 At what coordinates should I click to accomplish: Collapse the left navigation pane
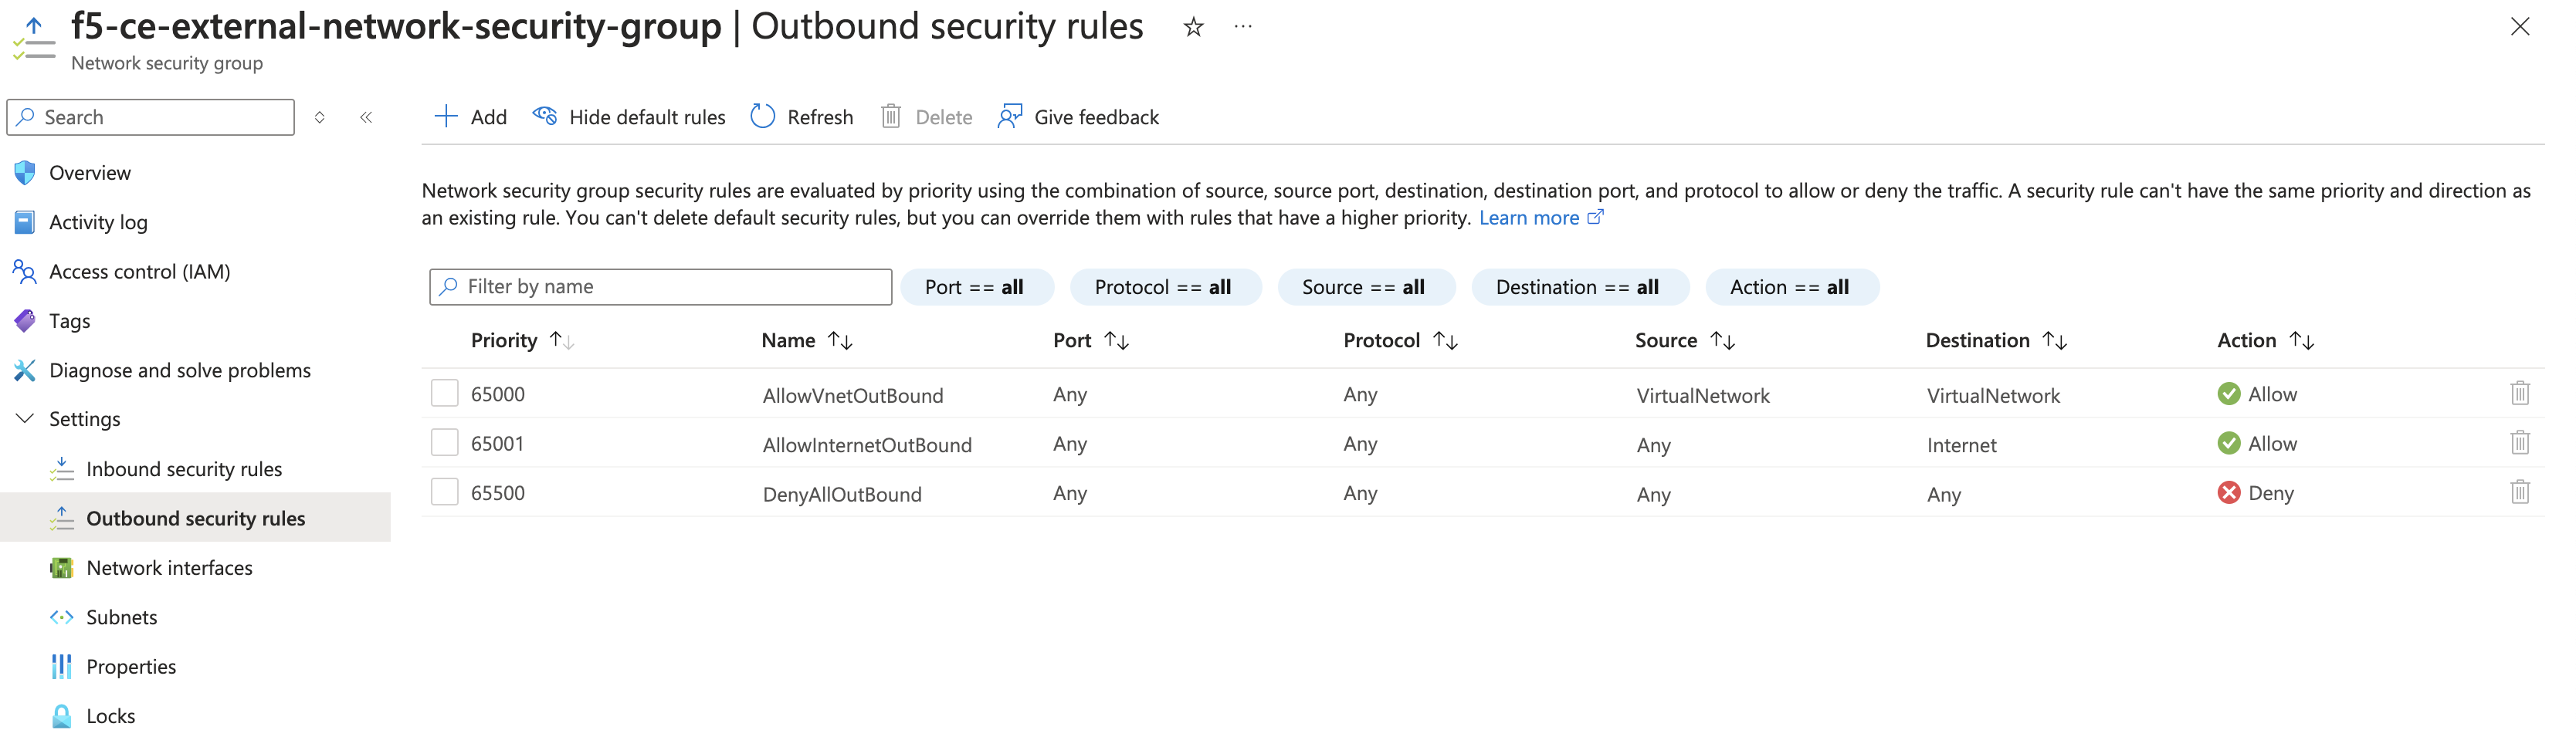click(366, 117)
